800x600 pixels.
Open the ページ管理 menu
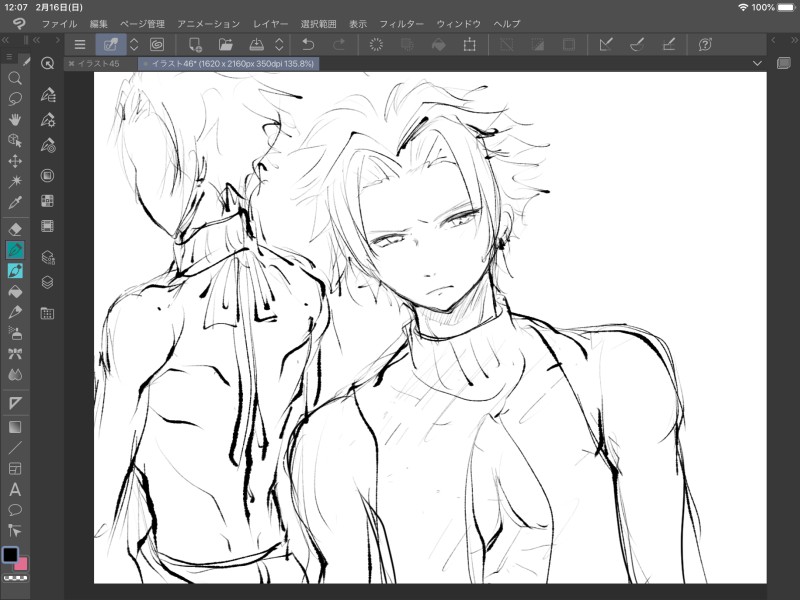pos(142,23)
